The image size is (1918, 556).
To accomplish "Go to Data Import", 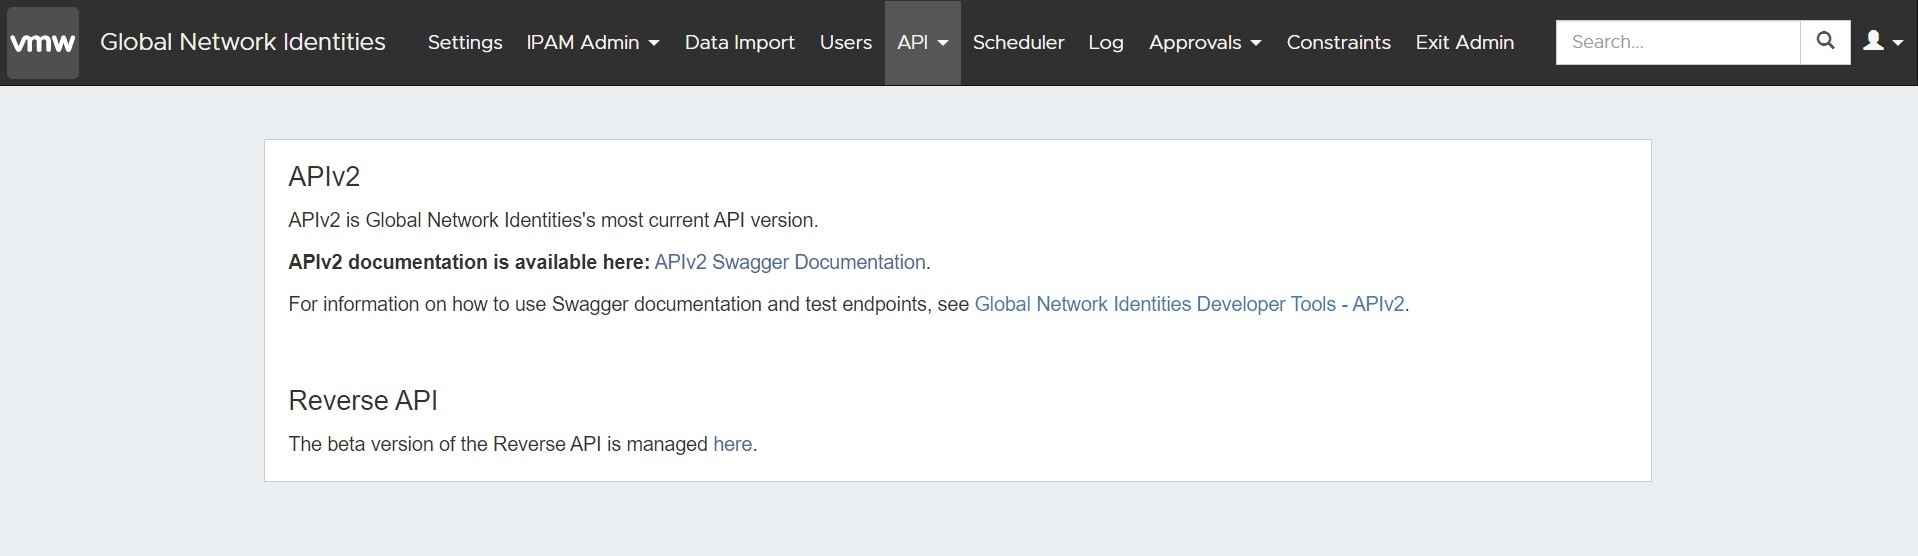I will click(740, 42).
